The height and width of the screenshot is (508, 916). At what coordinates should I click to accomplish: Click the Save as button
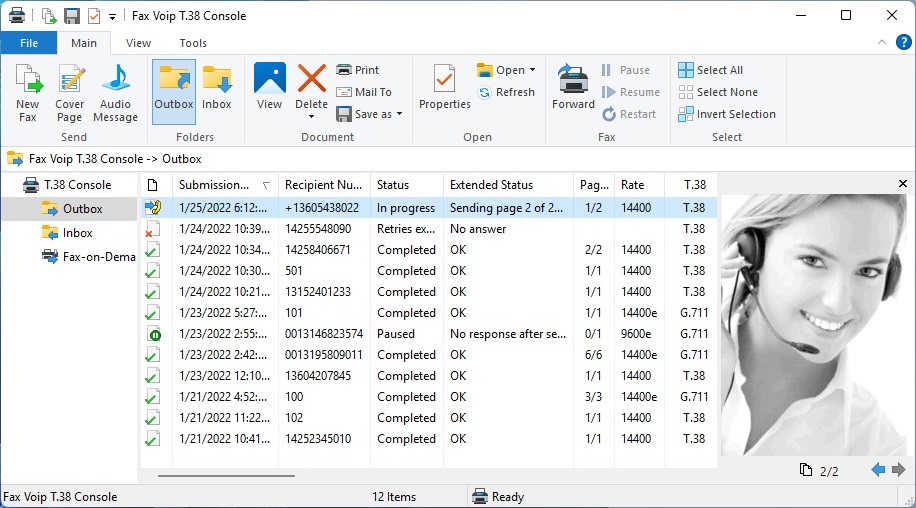363,114
